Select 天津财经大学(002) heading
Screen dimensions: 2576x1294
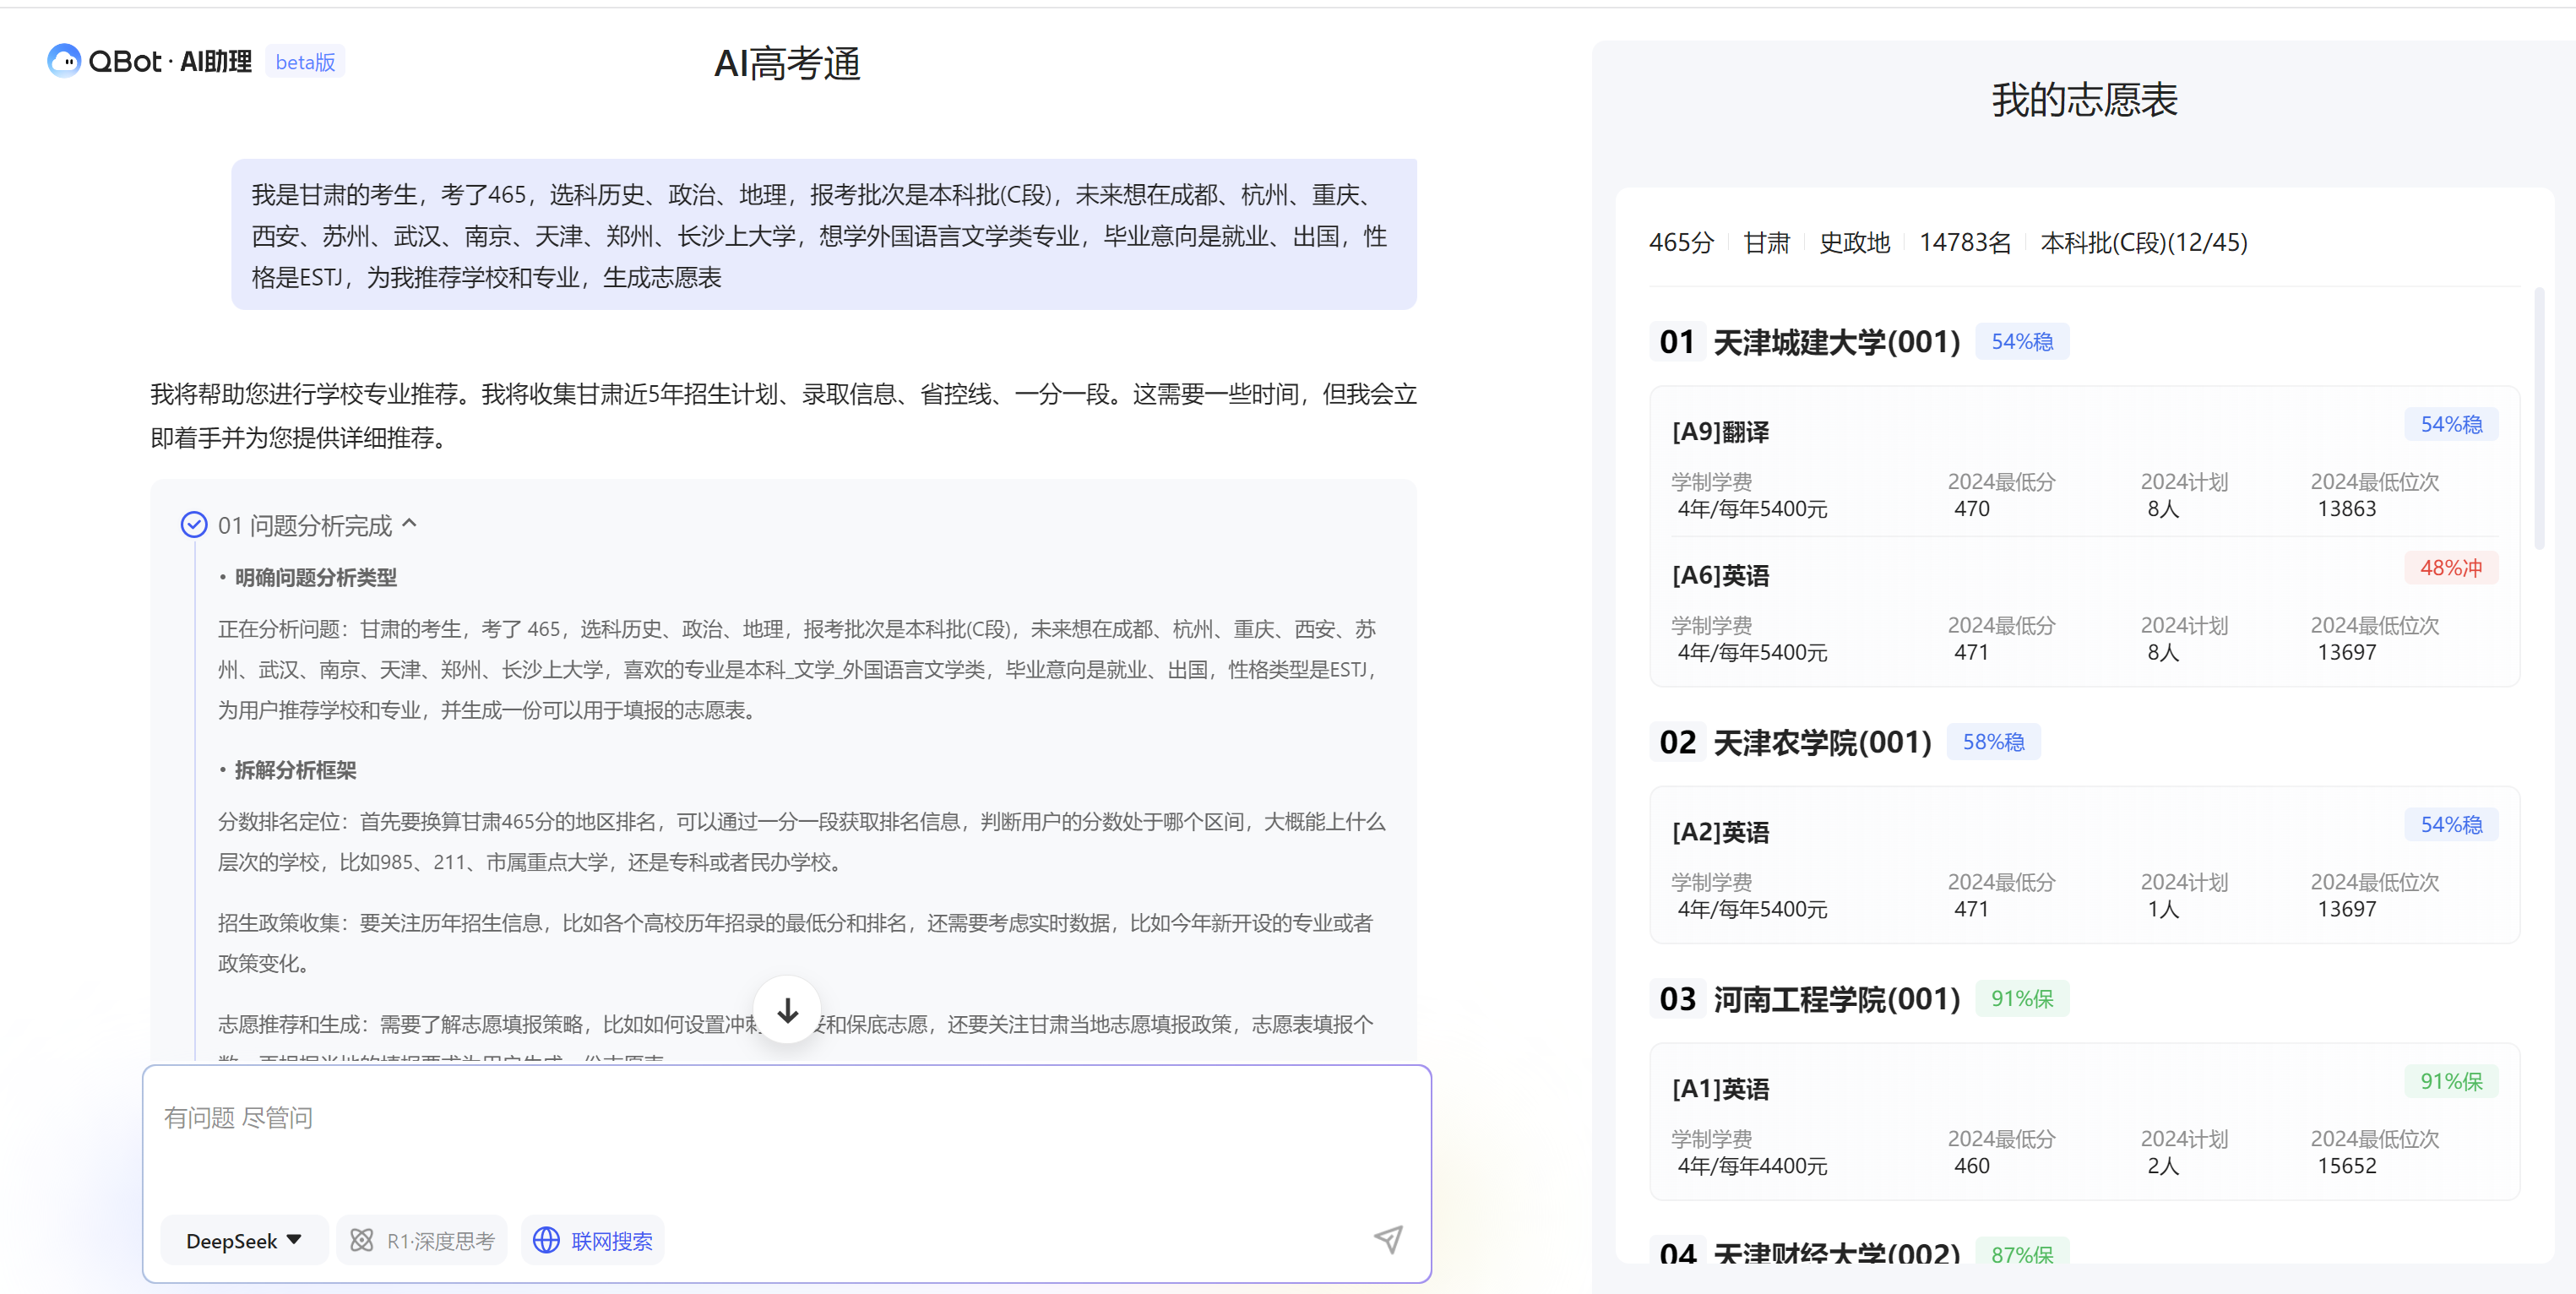coord(1836,1252)
